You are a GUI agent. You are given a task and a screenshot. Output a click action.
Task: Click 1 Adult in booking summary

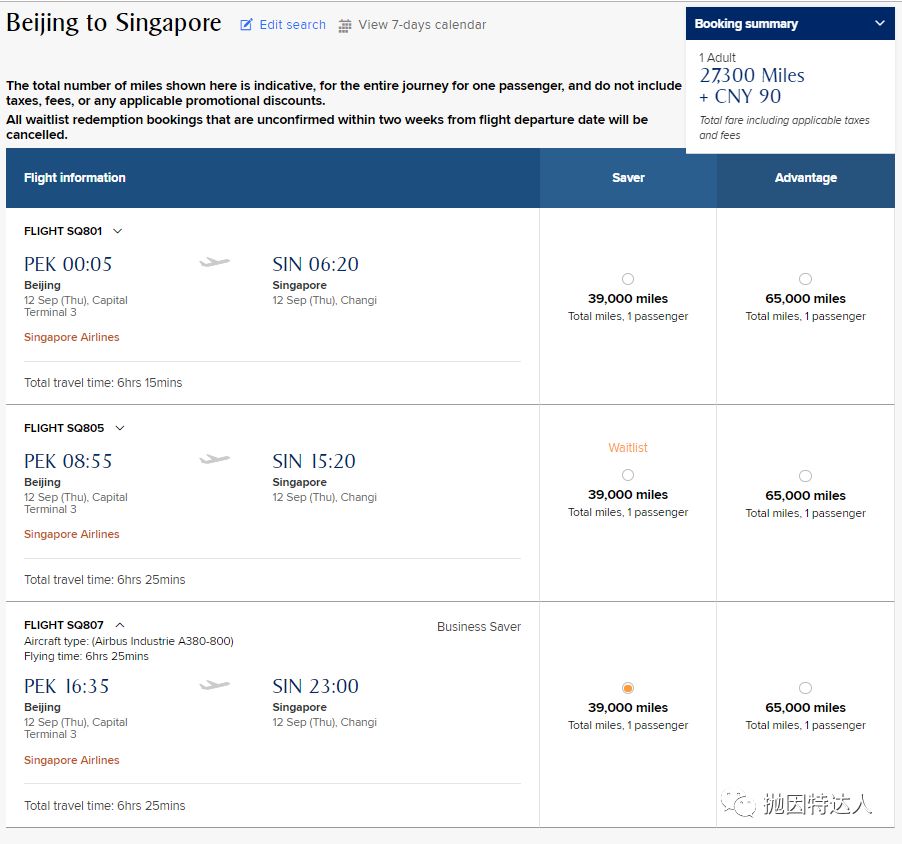click(x=717, y=58)
